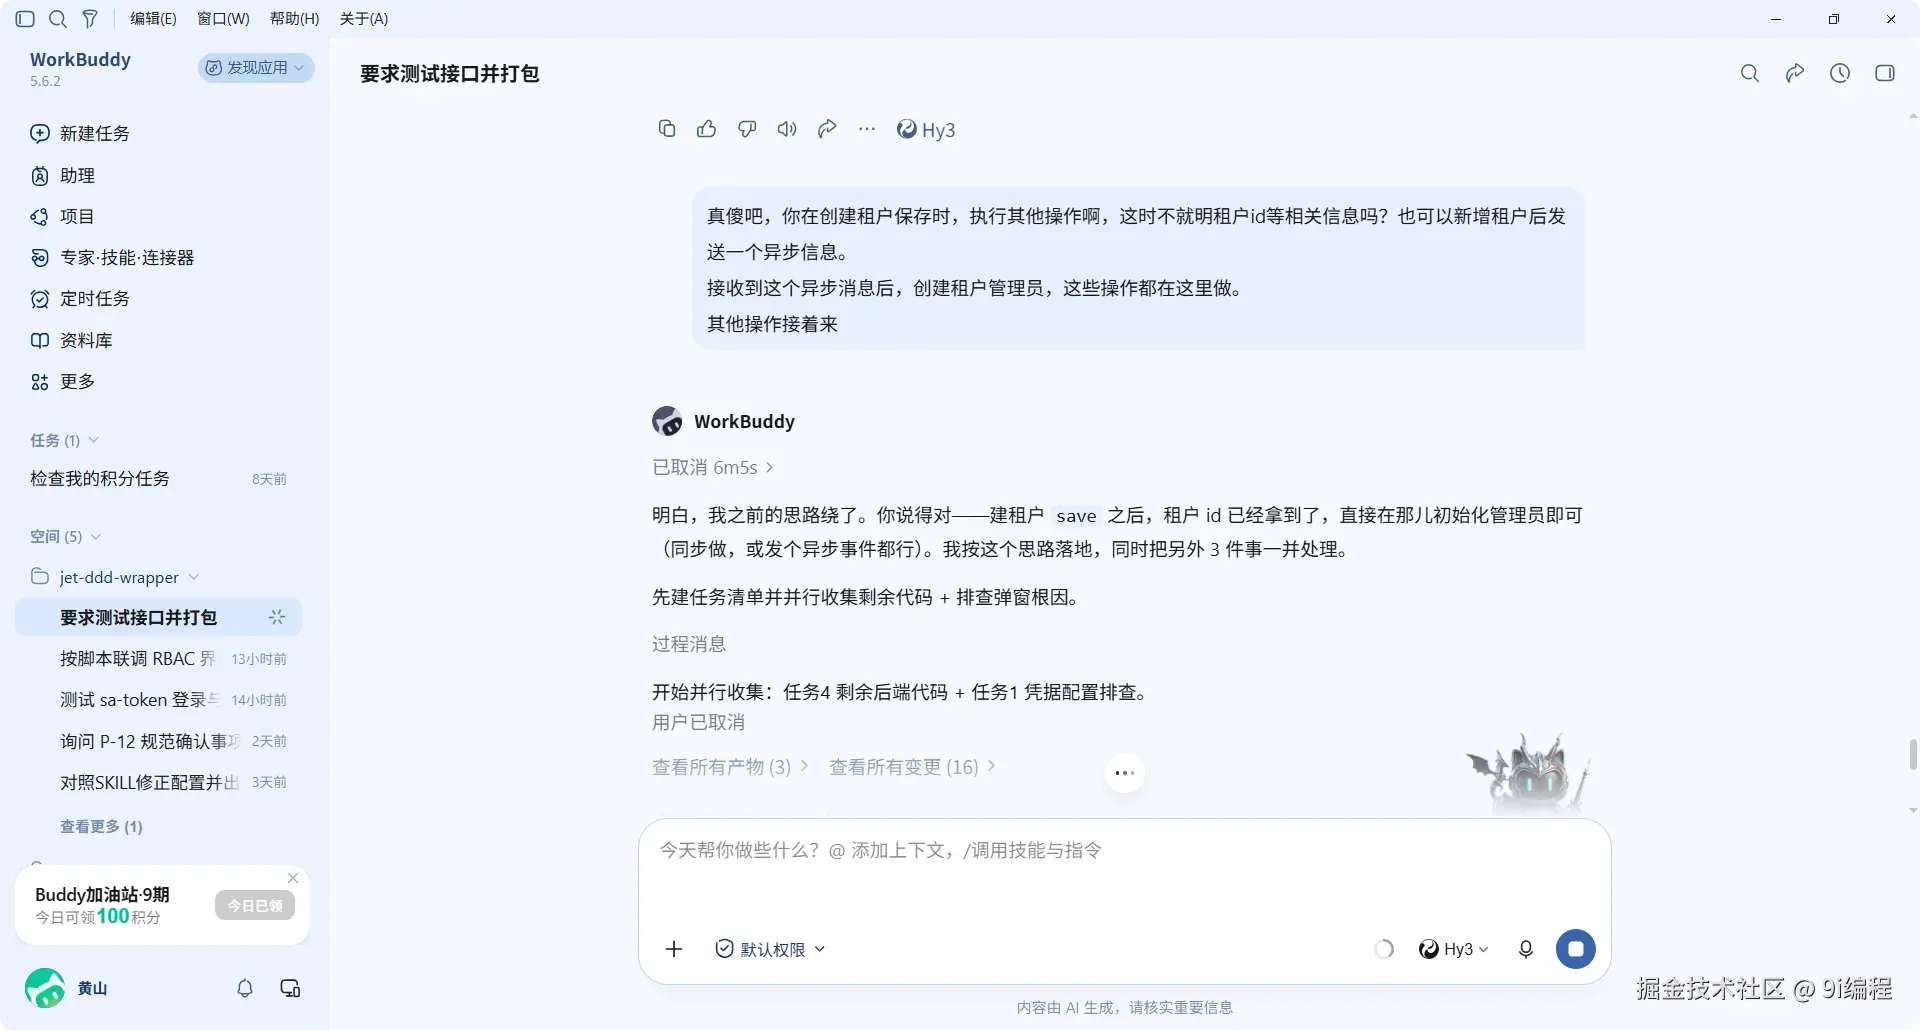Like the response with thumbs-up icon
Viewport: 1920px width, 1030px height.
[707, 129]
